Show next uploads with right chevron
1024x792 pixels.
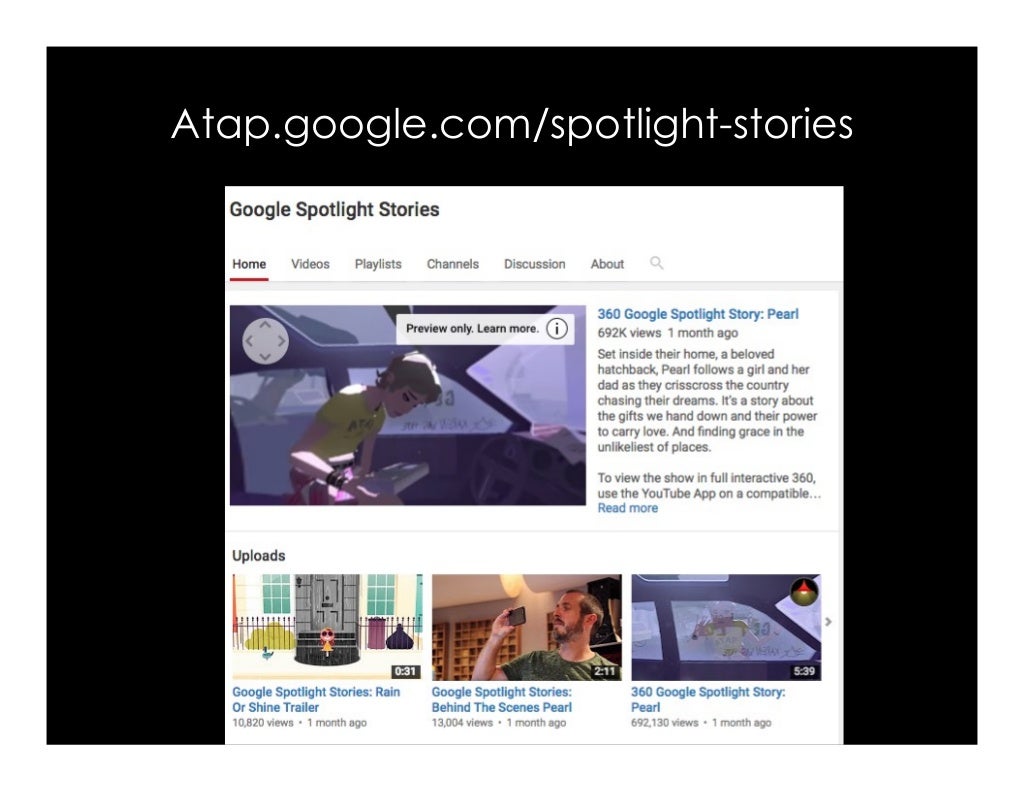click(828, 622)
